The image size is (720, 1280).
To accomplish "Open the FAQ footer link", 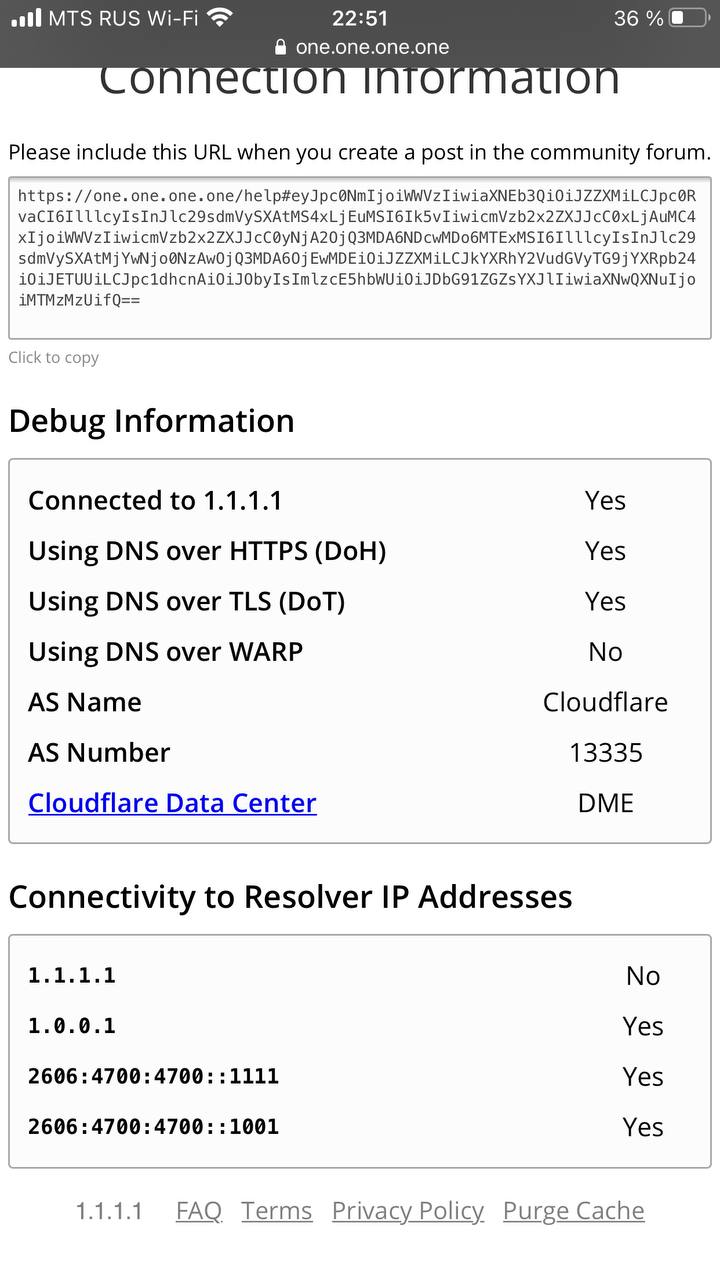I will click(x=199, y=1211).
